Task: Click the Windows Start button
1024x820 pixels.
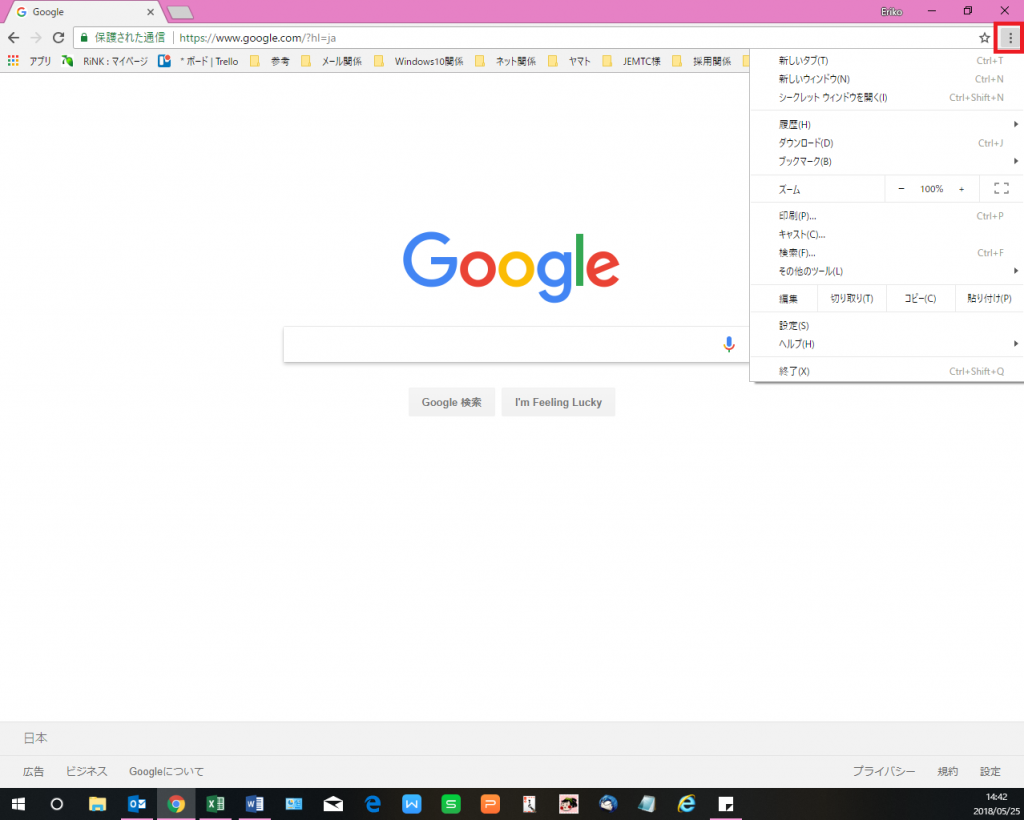Action: [18, 804]
